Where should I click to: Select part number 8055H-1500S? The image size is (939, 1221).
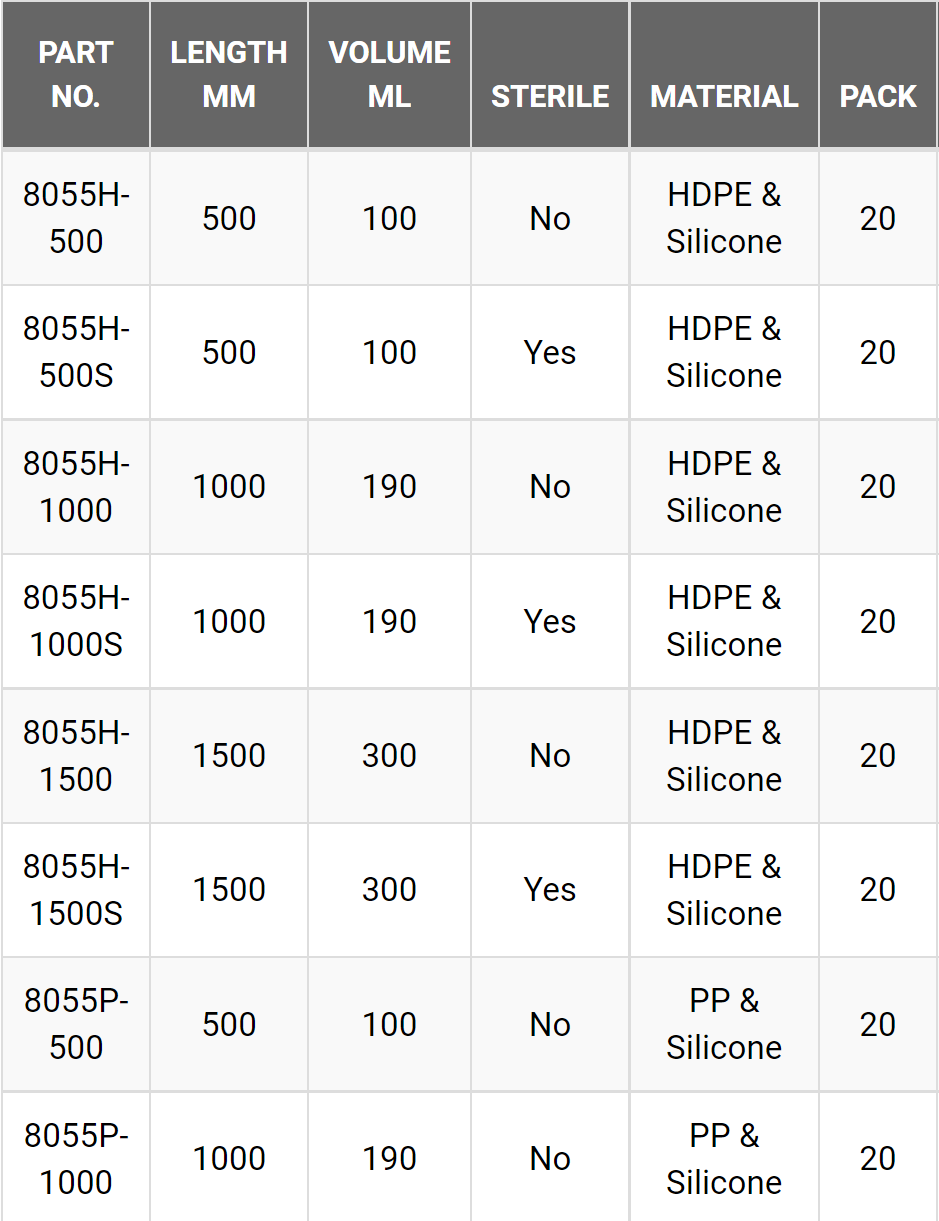click(x=76, y=889)
